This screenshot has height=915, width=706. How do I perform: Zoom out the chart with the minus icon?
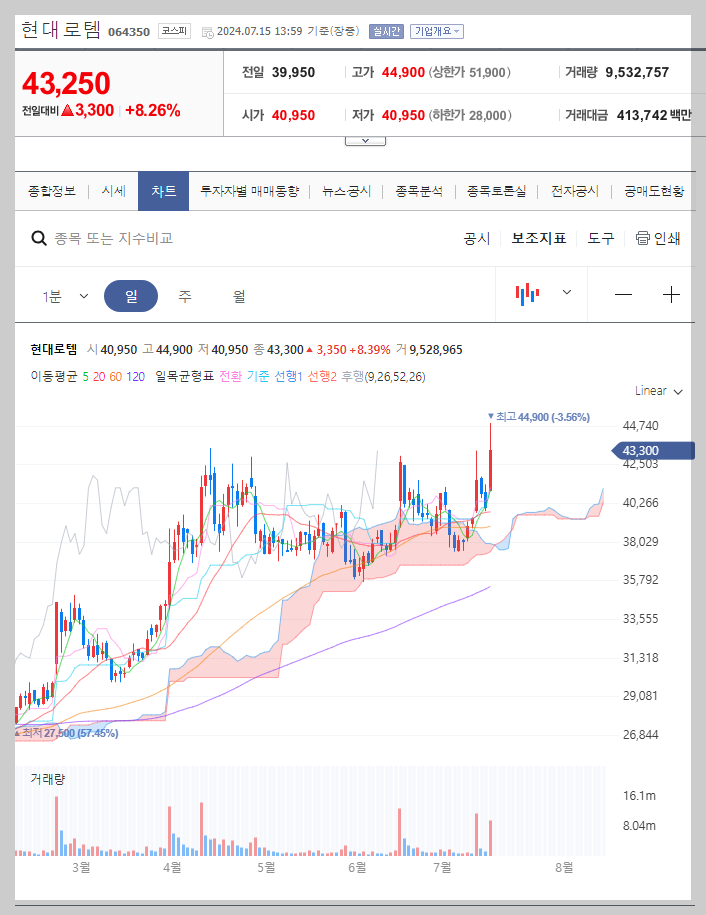coord(623,294)
